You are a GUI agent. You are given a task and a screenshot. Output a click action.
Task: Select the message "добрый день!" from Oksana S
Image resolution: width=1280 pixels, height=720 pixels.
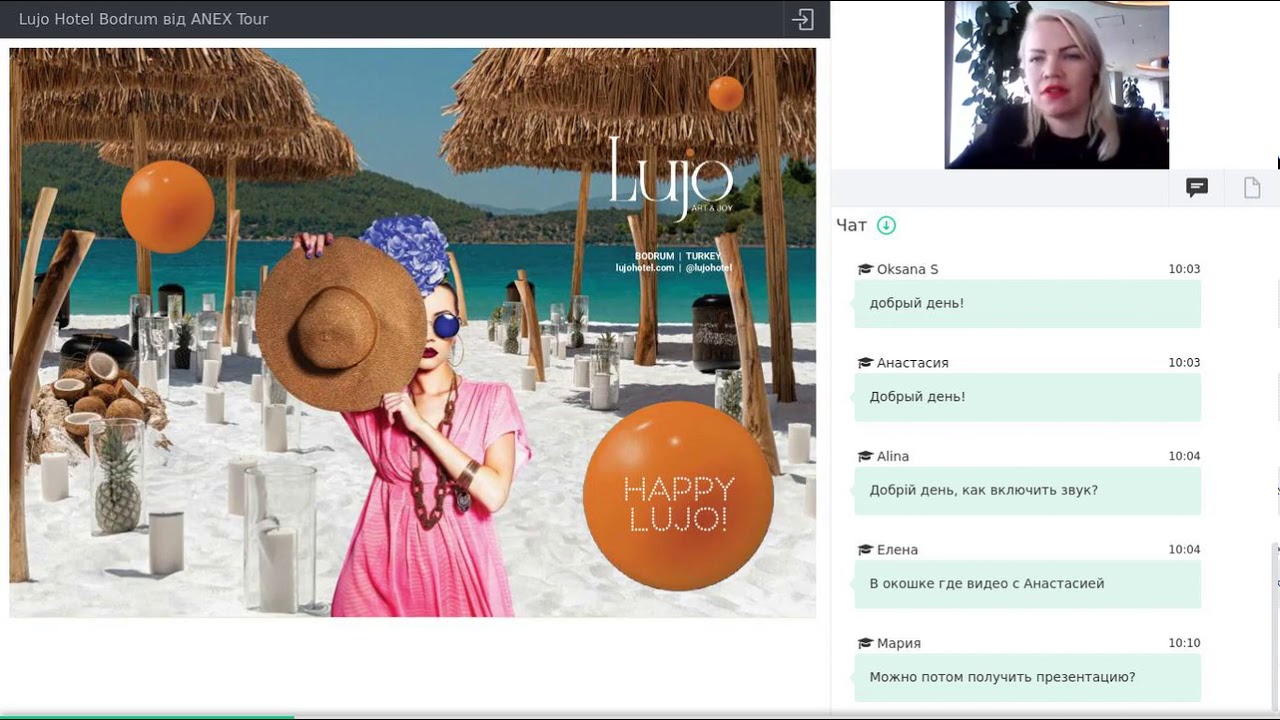(x=1027, y=303)
